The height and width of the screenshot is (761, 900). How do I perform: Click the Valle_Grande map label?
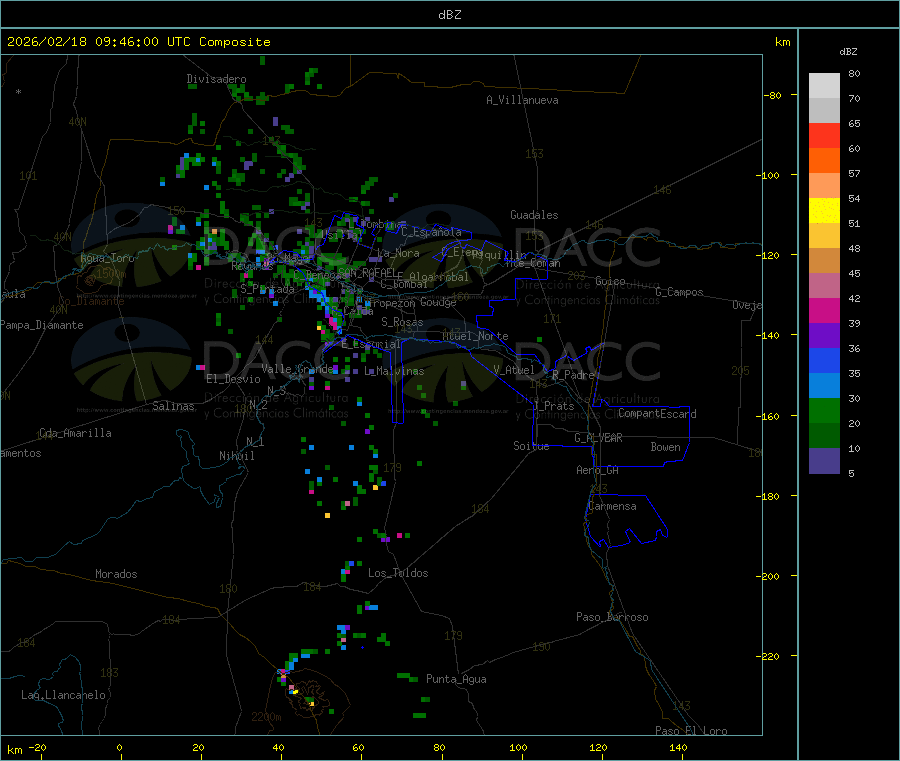coord(297,368)
